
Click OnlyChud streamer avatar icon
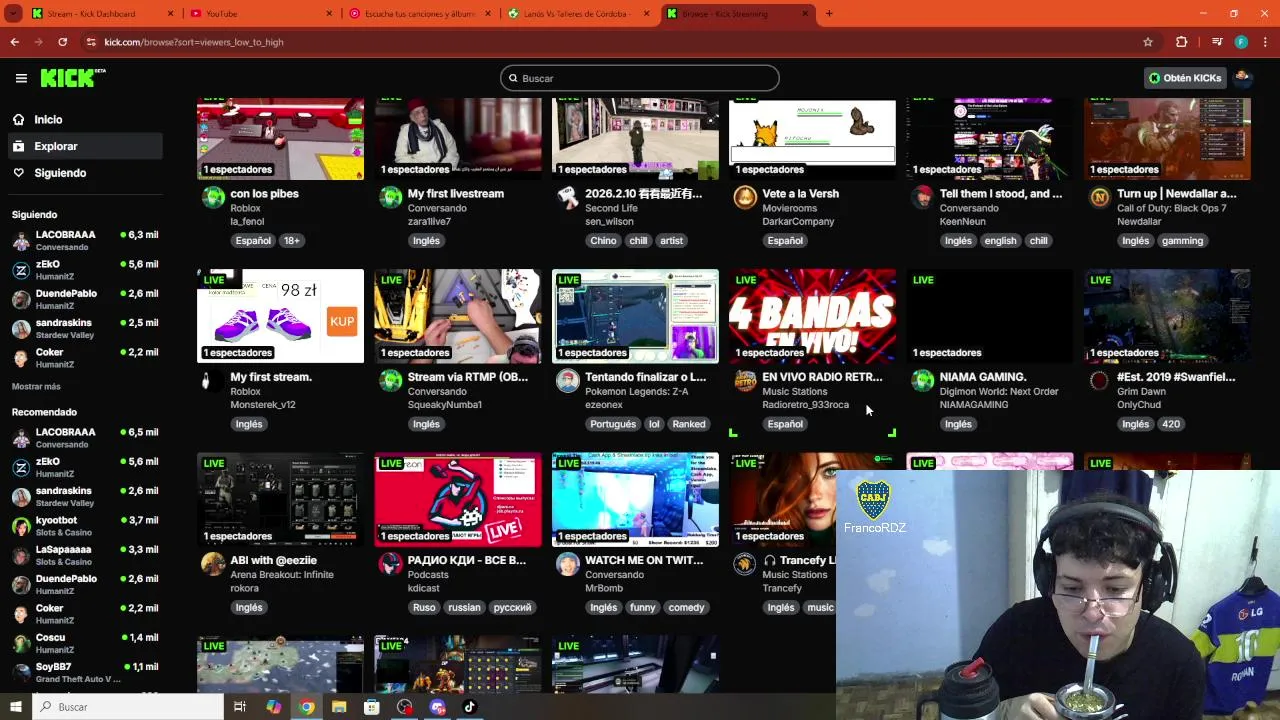click(1100, 381)
